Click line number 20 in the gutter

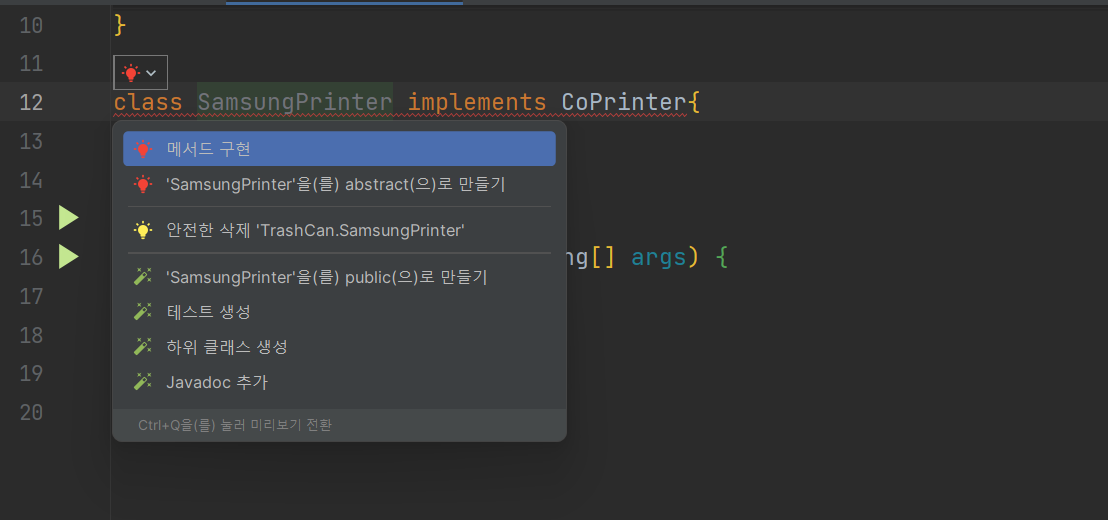click(x=31, y=412)
